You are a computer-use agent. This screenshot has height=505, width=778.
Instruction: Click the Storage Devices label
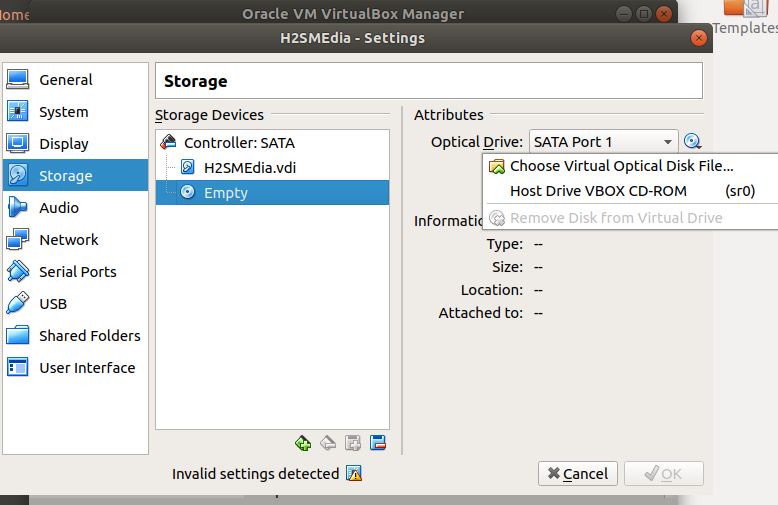[209, 115]
